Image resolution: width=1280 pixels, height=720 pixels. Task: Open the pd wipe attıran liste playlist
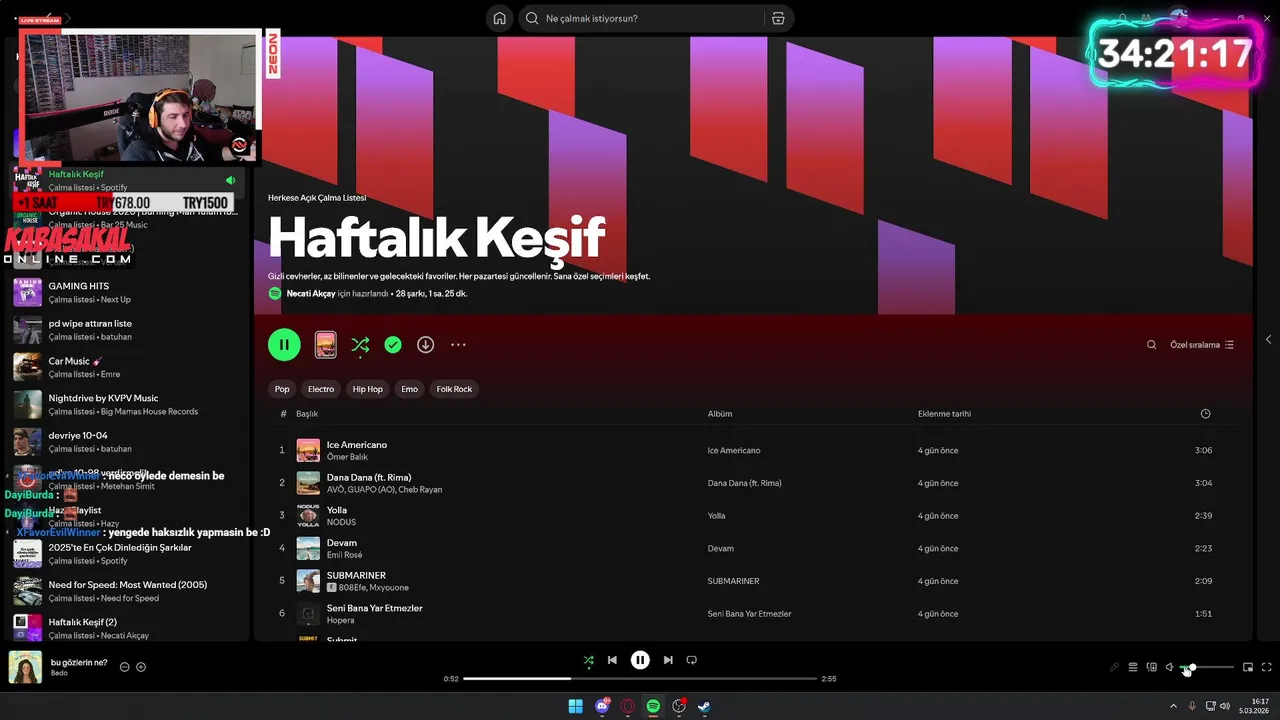pos(128,330)
